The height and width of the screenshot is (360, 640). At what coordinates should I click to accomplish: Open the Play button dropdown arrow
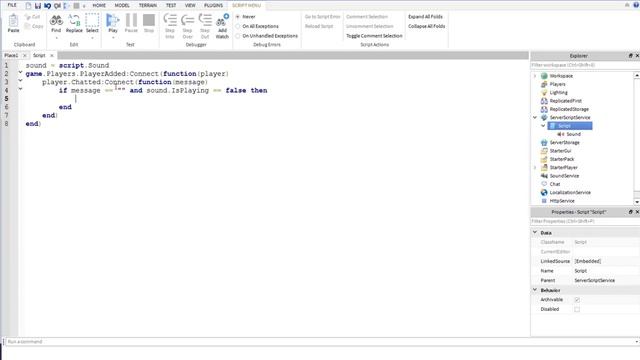[113, 38]
